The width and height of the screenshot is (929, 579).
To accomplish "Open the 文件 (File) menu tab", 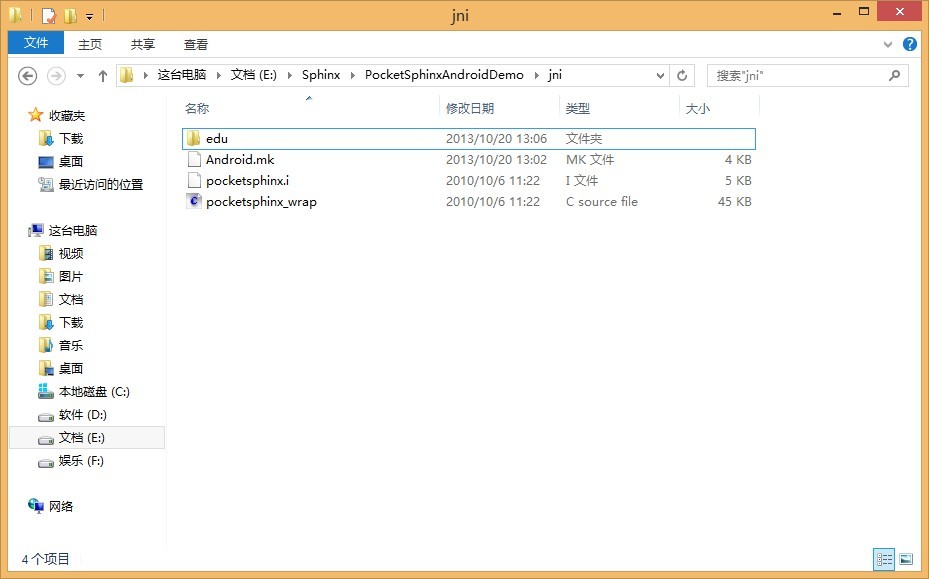I will [36, 43].
